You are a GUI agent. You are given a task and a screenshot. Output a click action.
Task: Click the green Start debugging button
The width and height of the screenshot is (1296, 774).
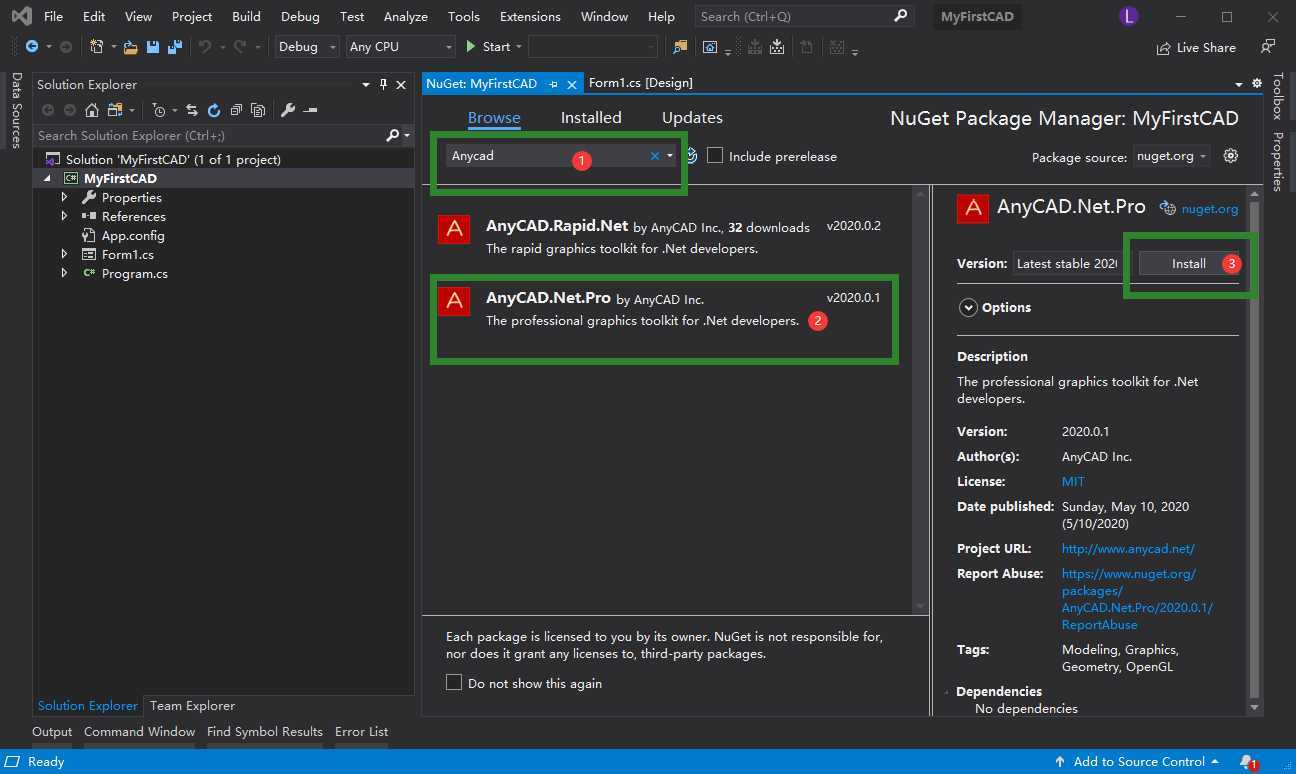coord(488,47)
